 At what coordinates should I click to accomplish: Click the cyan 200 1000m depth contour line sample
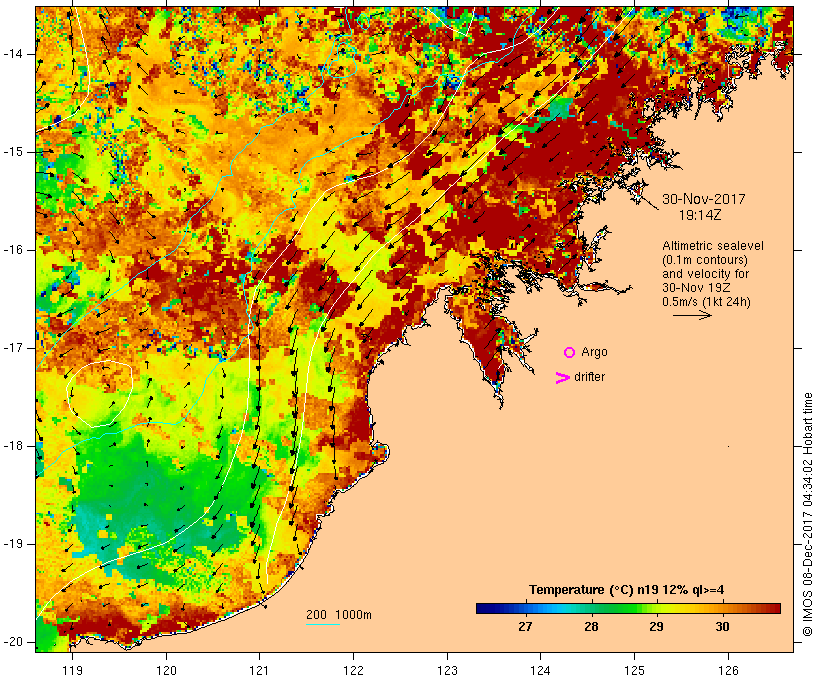(x=323, y=624)
